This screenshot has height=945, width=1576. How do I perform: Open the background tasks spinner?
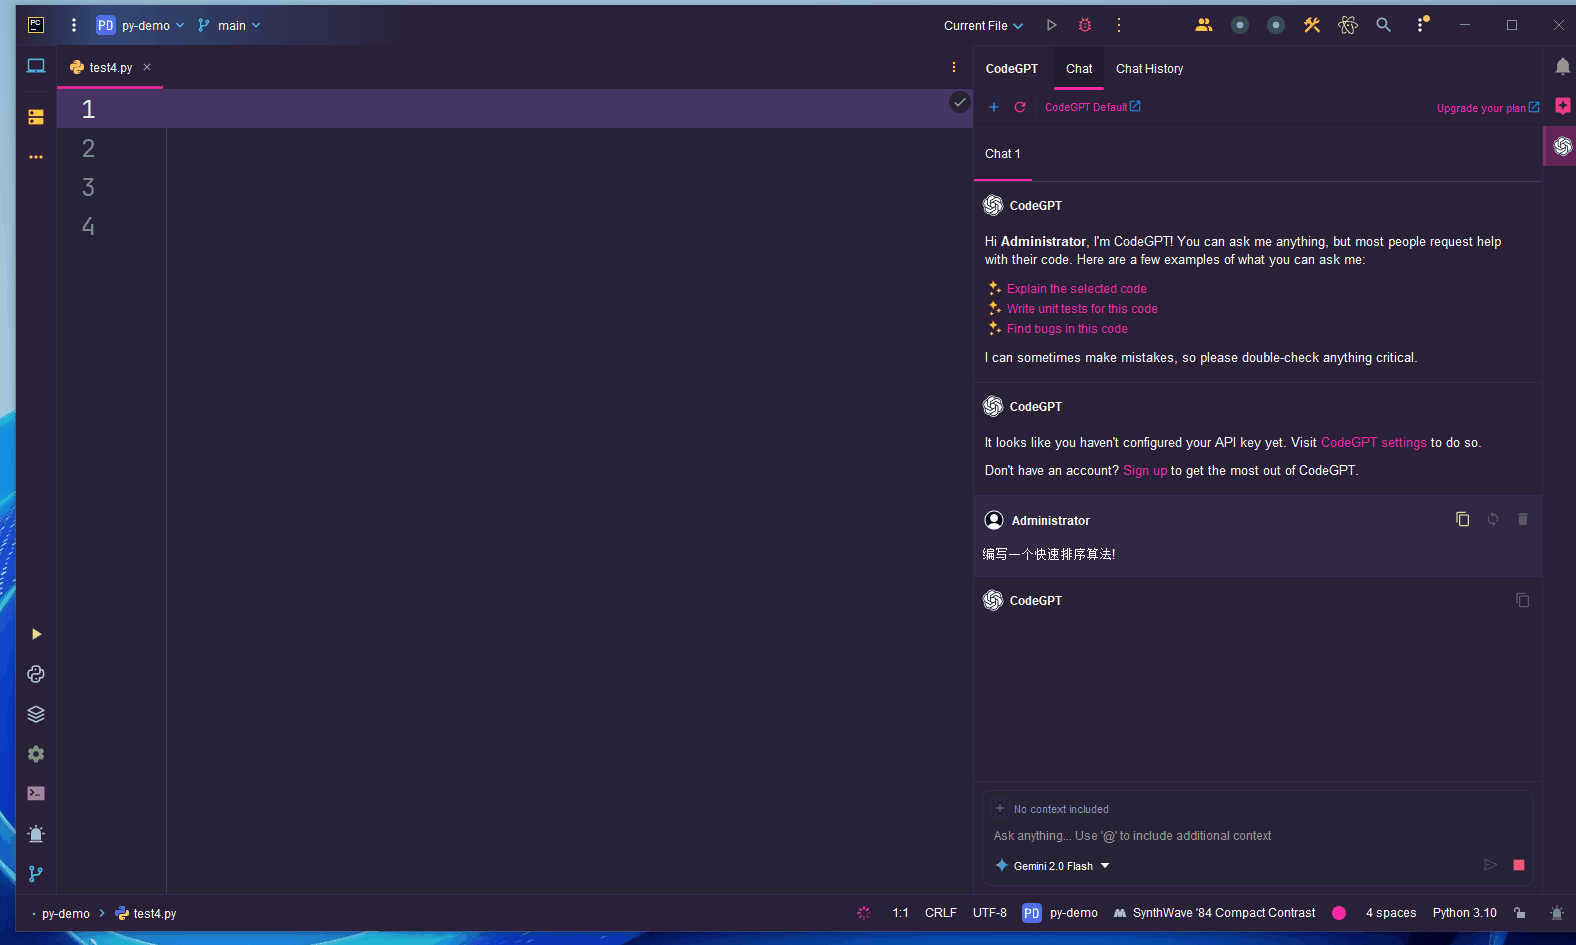point(864,913)
